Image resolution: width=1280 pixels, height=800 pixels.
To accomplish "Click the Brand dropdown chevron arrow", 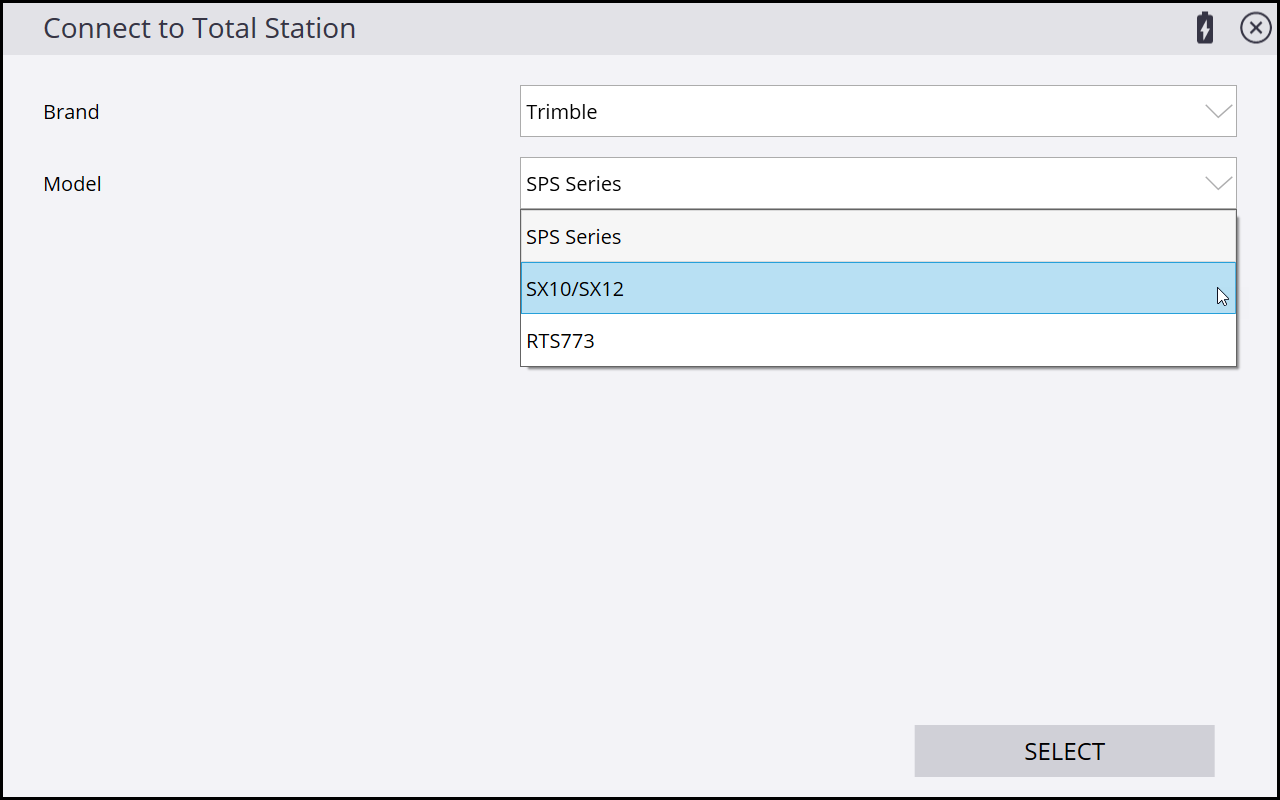I will [1218, 111].
